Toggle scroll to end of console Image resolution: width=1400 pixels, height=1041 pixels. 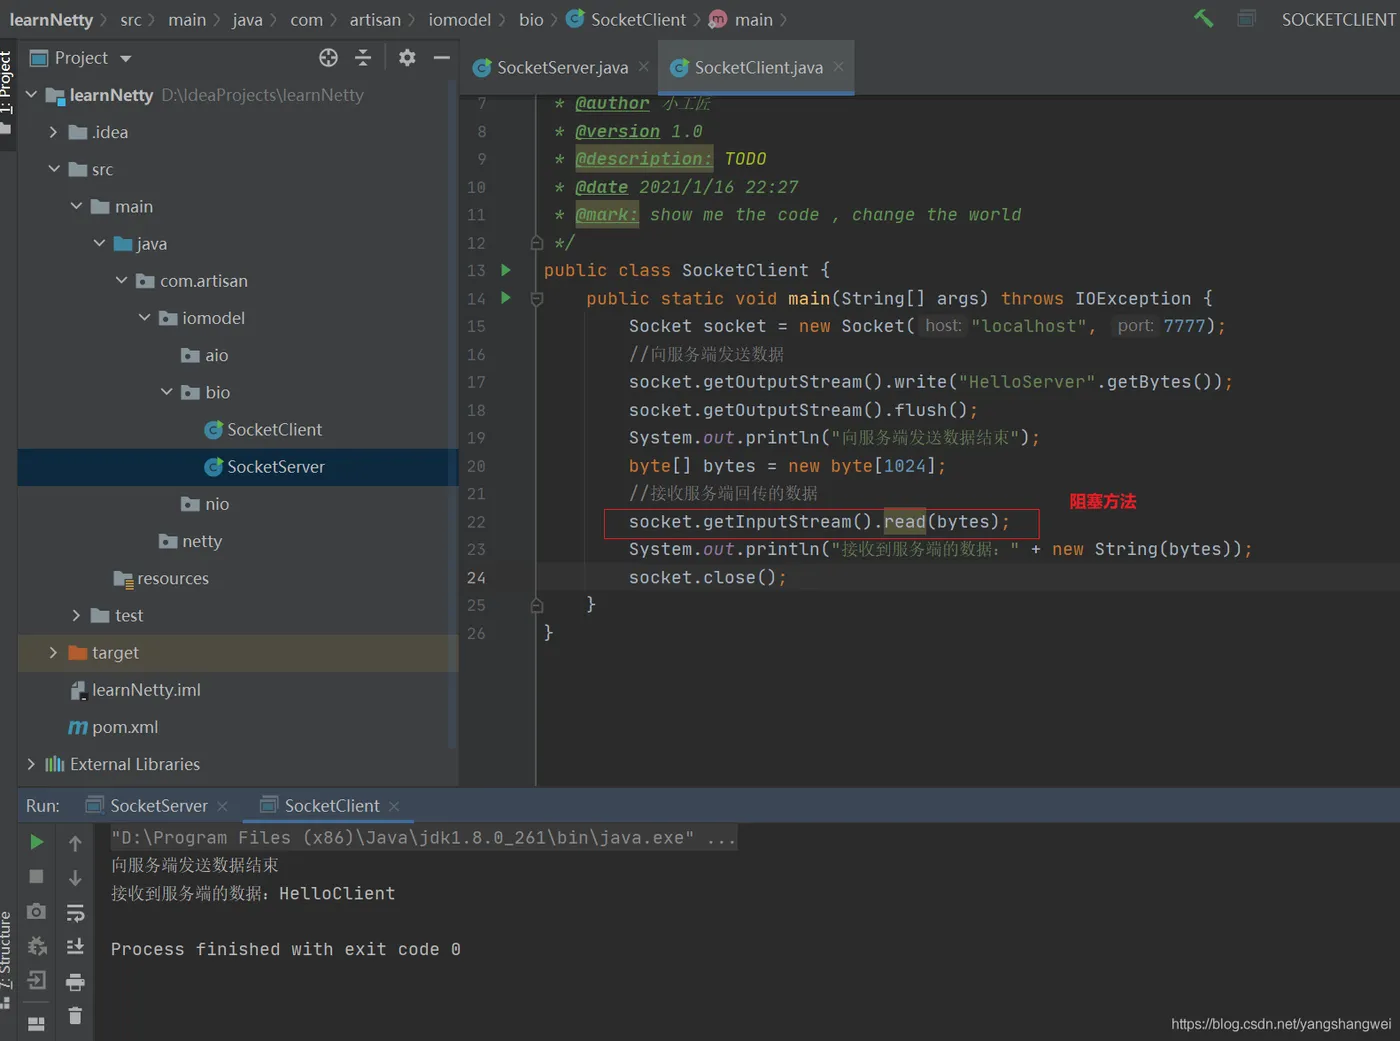(75, 947)
